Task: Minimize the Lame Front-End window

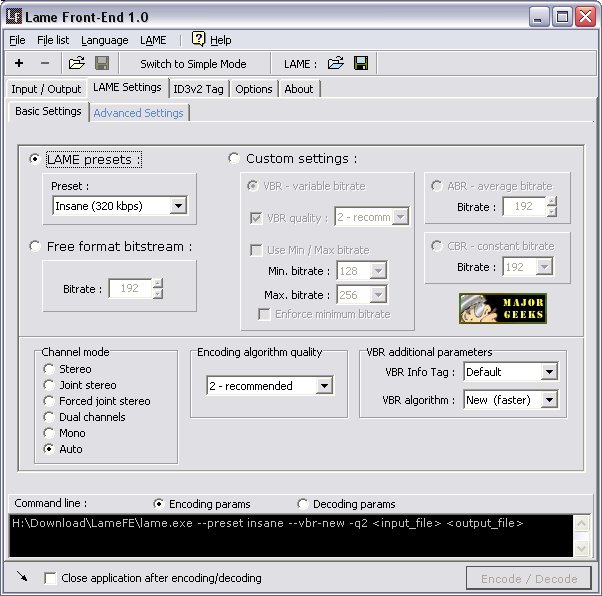Action: [x=538, y=17]
